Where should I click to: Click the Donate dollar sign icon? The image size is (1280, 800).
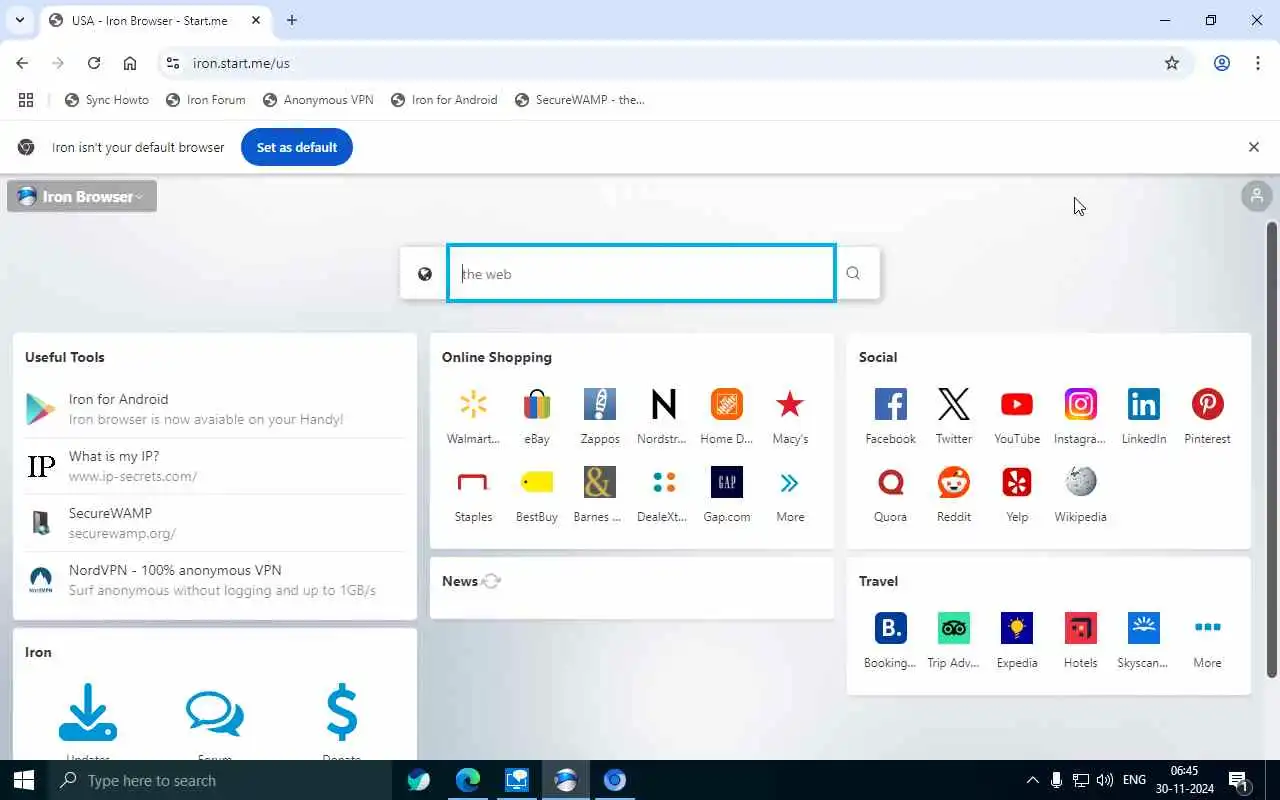(342, 712)
